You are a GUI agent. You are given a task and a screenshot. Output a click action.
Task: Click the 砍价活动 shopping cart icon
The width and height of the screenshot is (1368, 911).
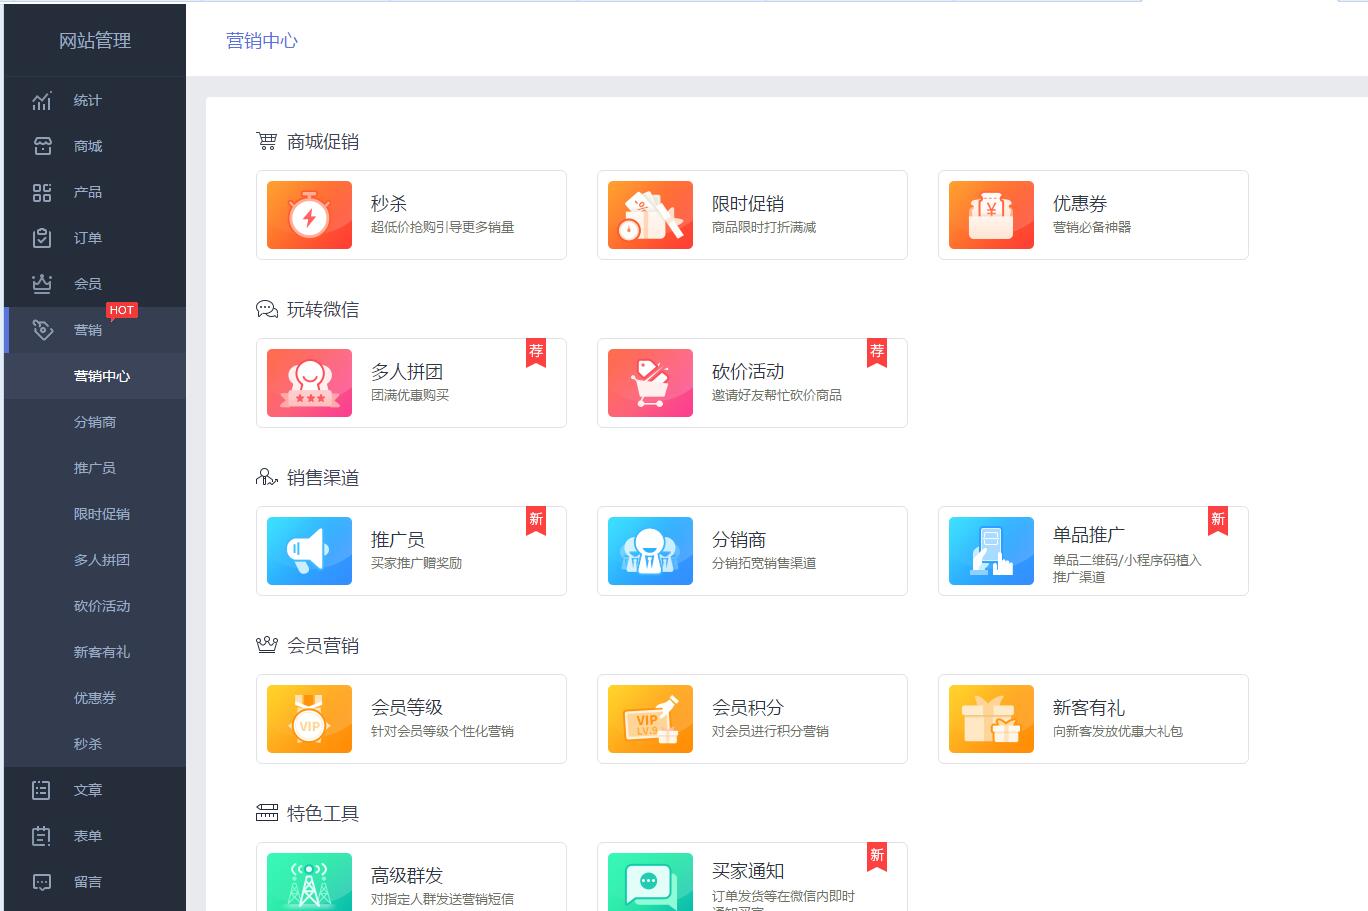[650, 383]
